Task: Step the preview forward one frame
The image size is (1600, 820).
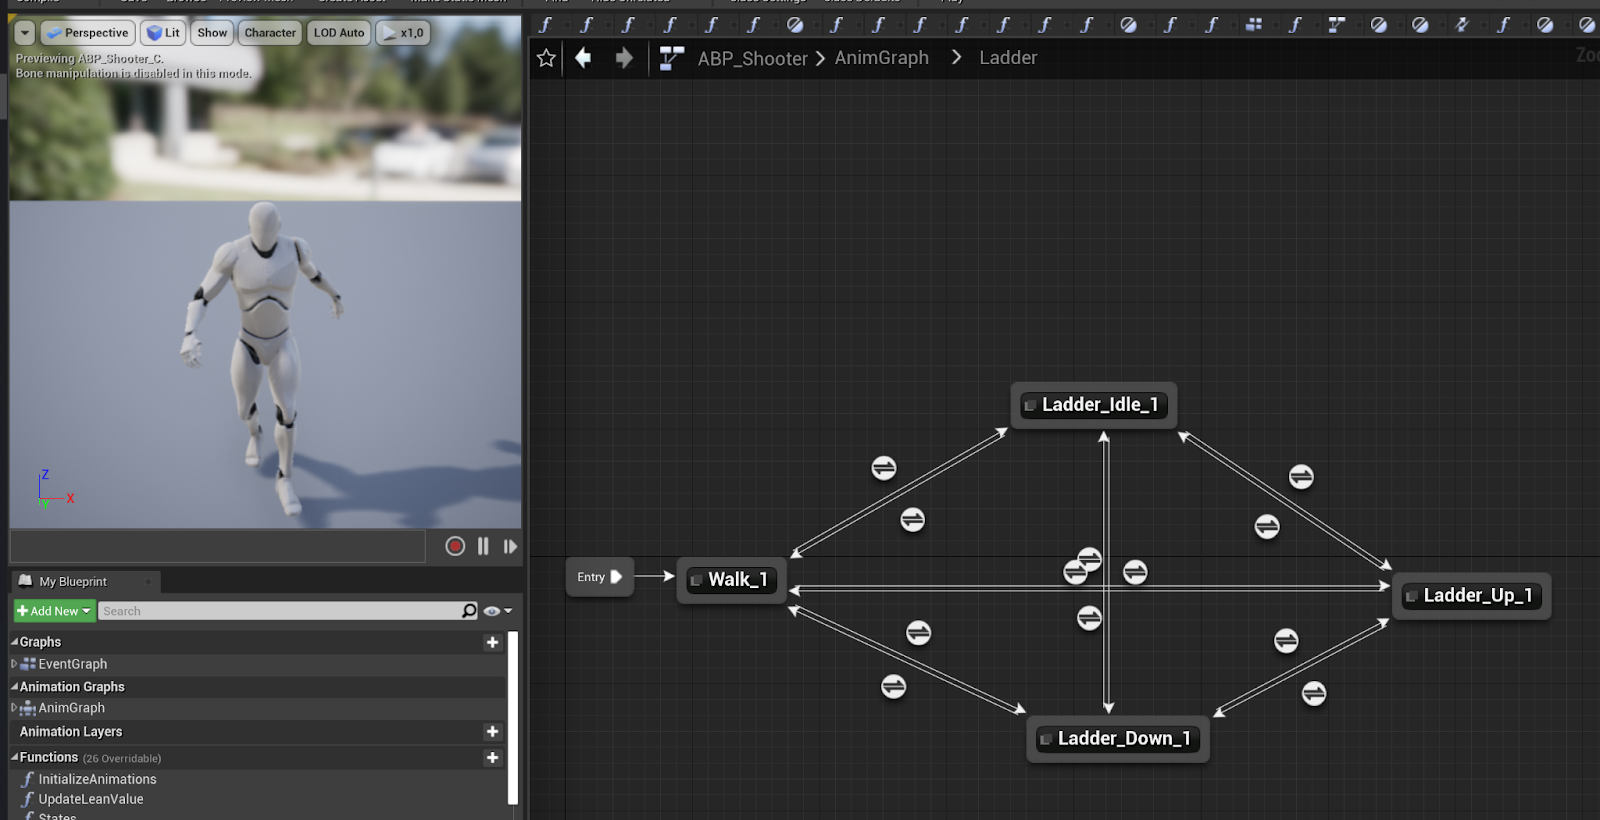Action: pyautogui.click(x=510, y=546)
